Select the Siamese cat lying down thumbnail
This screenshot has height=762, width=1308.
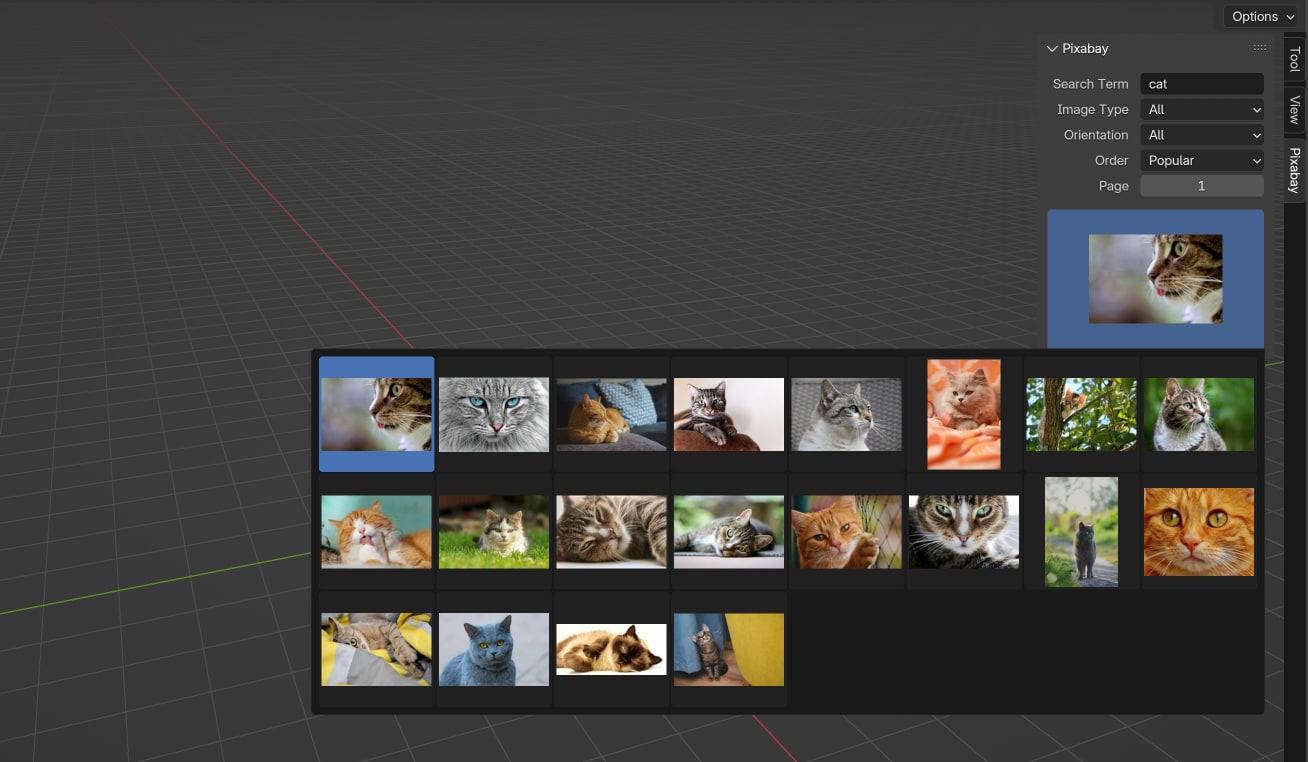click(x=611, y=649)
